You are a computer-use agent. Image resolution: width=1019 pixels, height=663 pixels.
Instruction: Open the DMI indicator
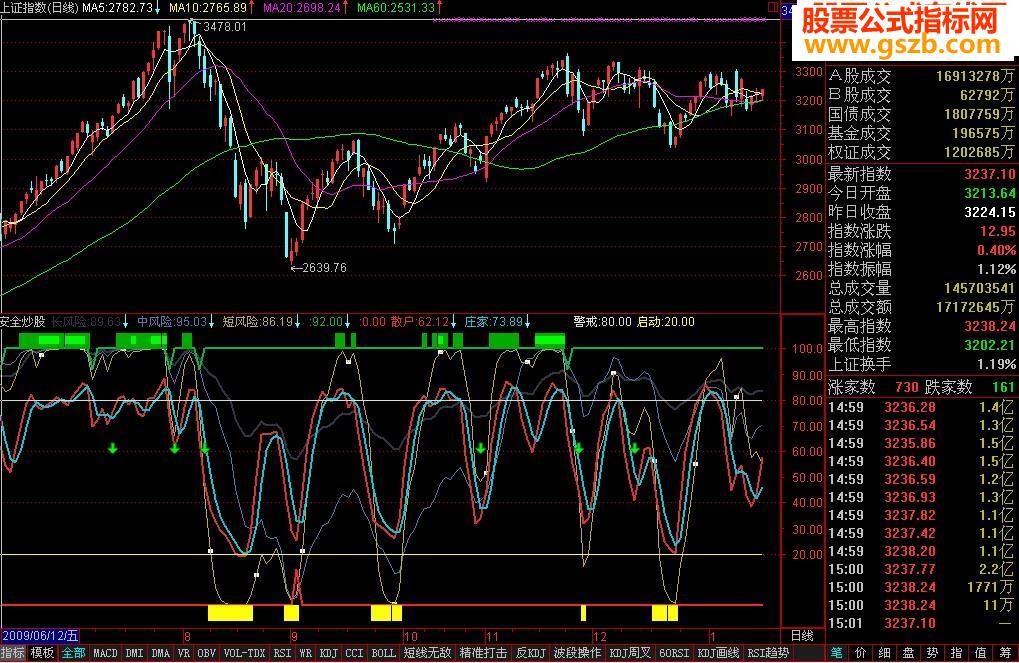(135, 653)
